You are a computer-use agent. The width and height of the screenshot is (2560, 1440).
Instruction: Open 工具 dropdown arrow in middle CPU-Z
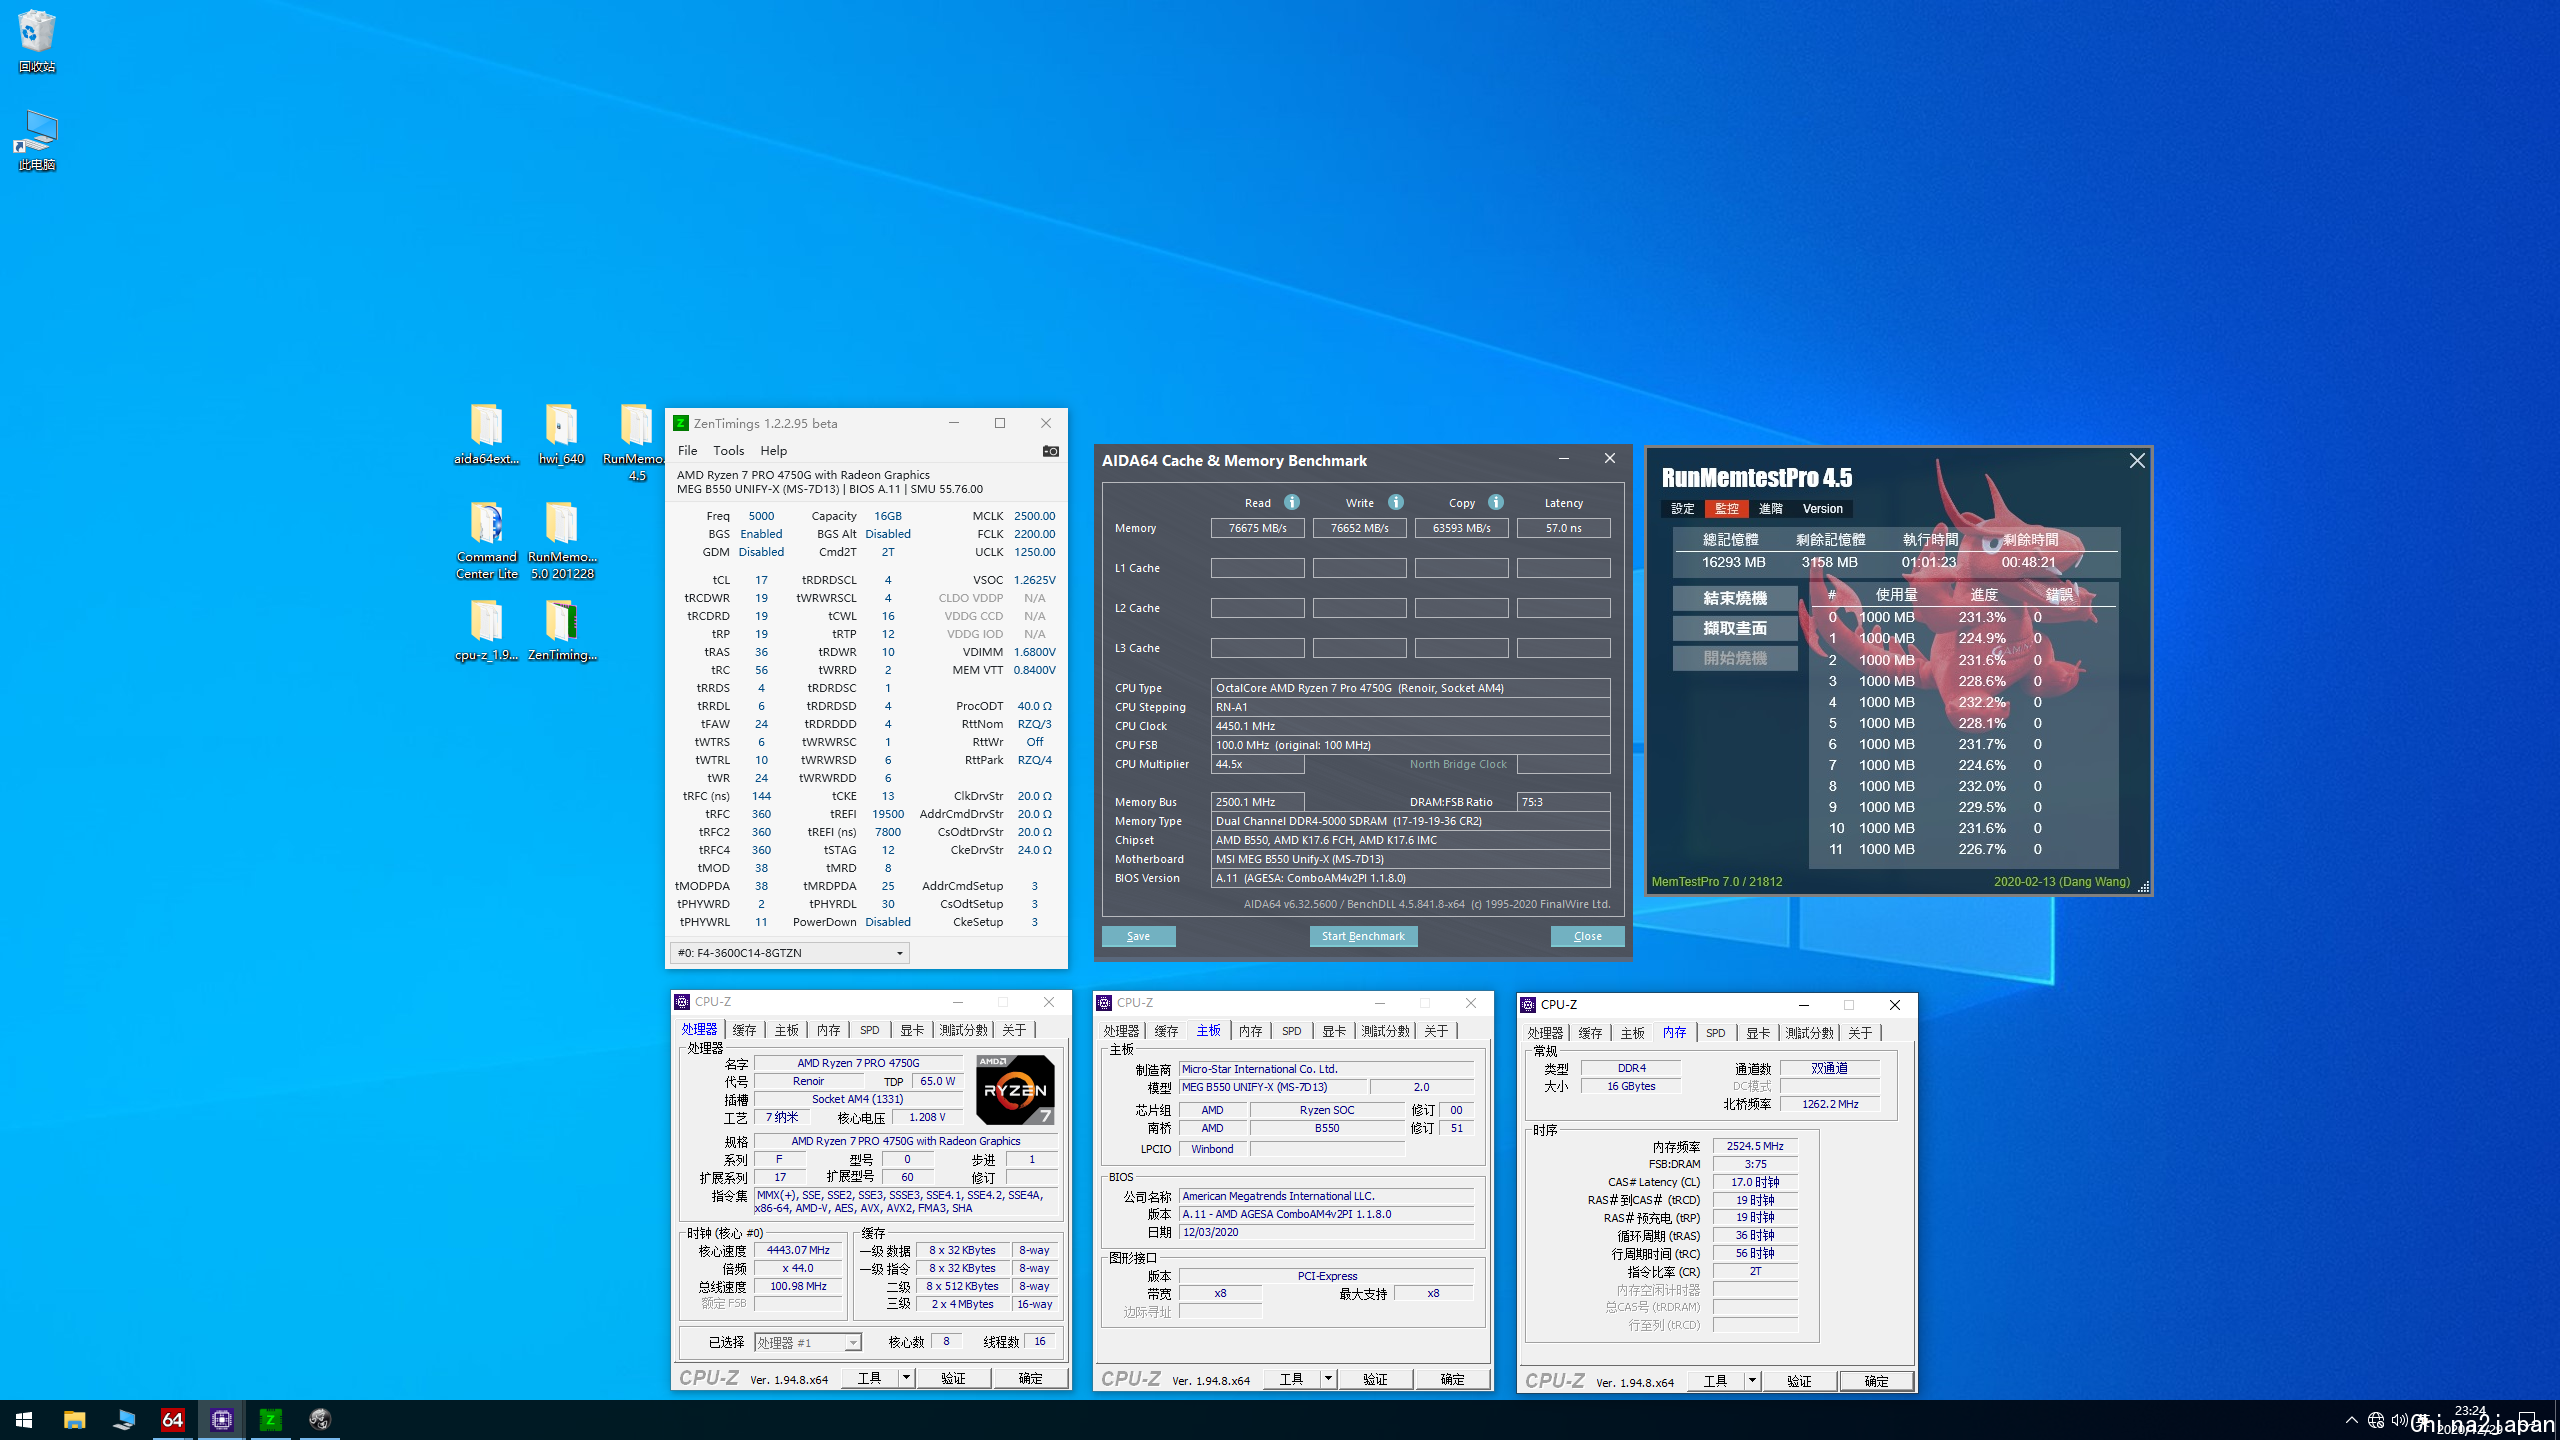(x=1328, y=1379)
